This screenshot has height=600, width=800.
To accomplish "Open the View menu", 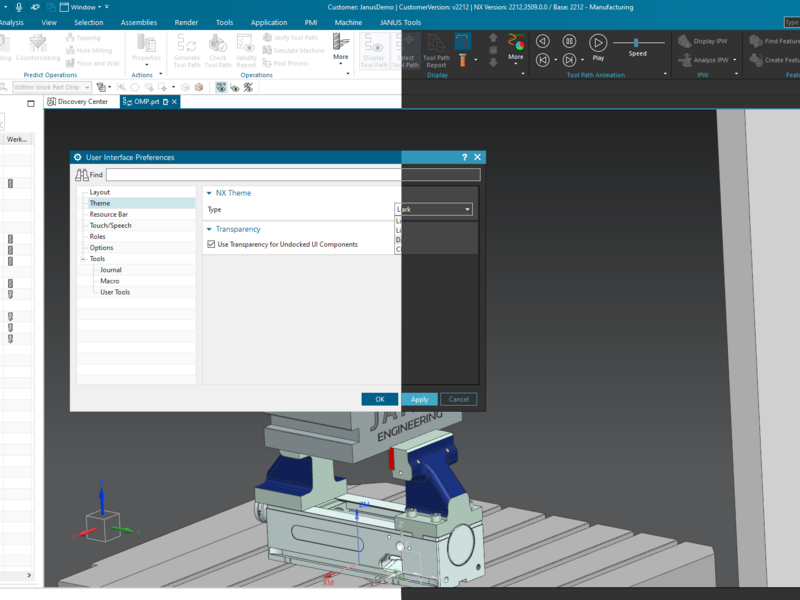I will 49,22.
